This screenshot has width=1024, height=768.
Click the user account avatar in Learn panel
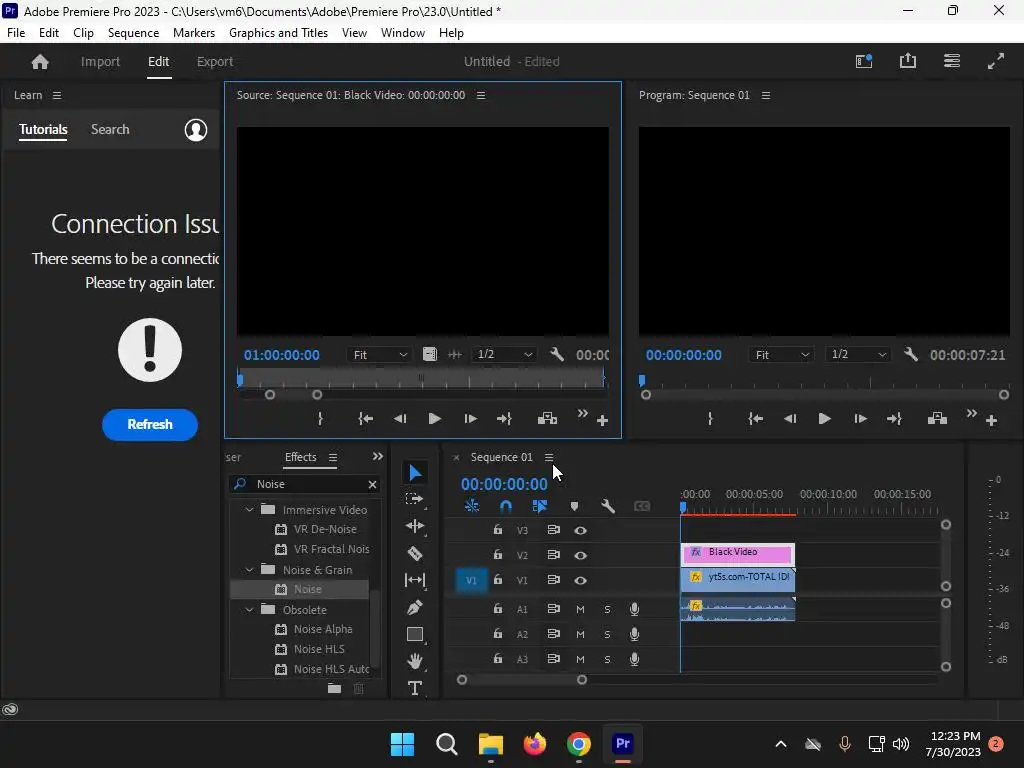(196, 129)
